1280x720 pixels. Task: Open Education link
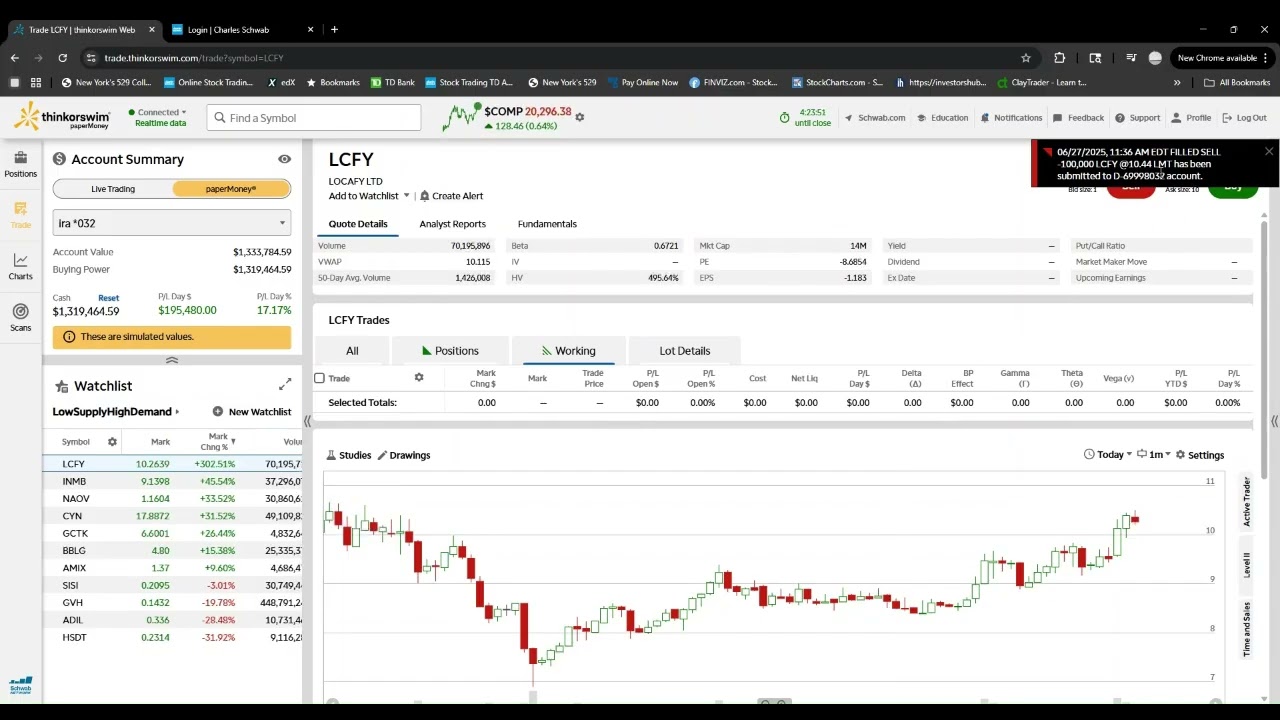coord(941,118)
